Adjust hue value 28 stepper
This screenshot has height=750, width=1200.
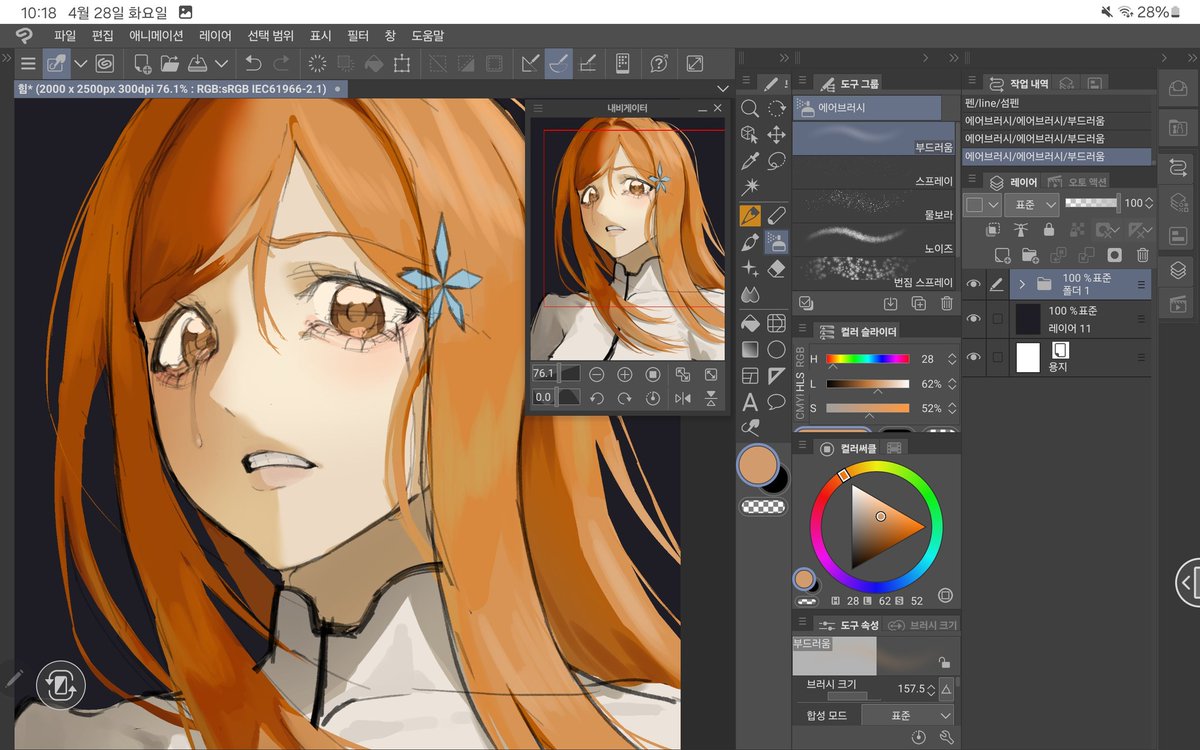[950, 358]
